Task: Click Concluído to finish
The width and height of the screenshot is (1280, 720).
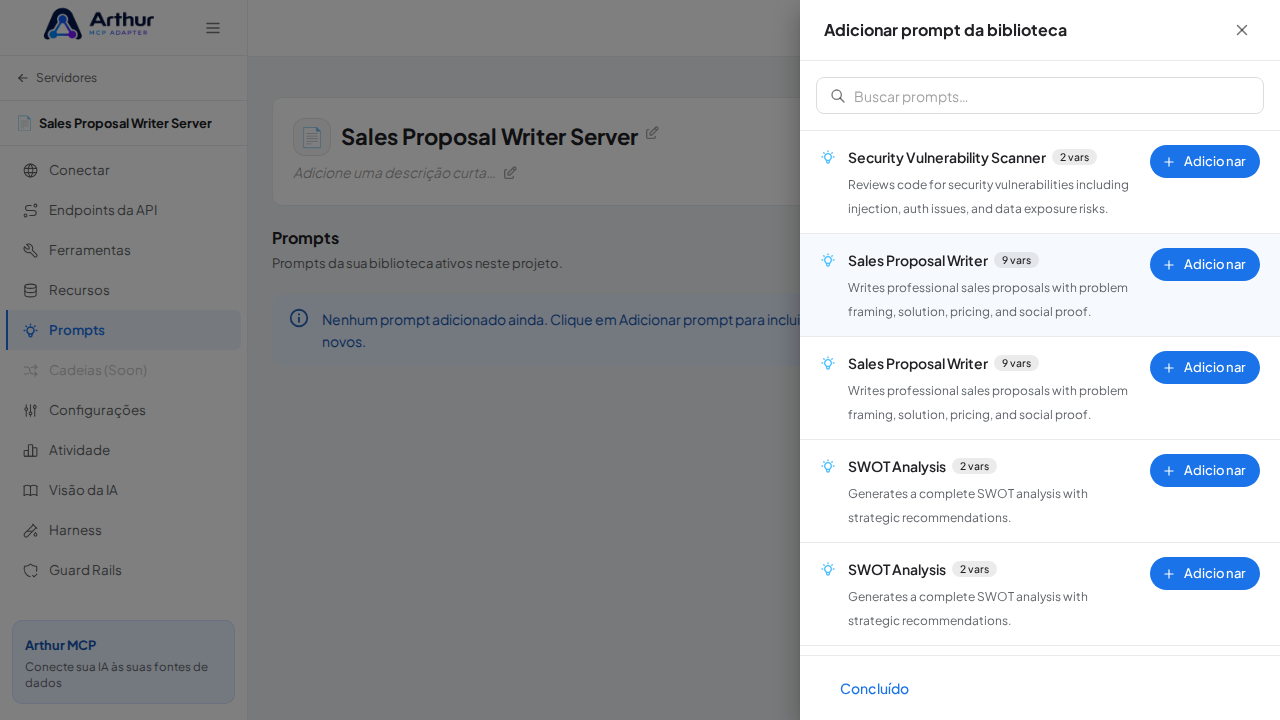Action: tap(874, 688)
